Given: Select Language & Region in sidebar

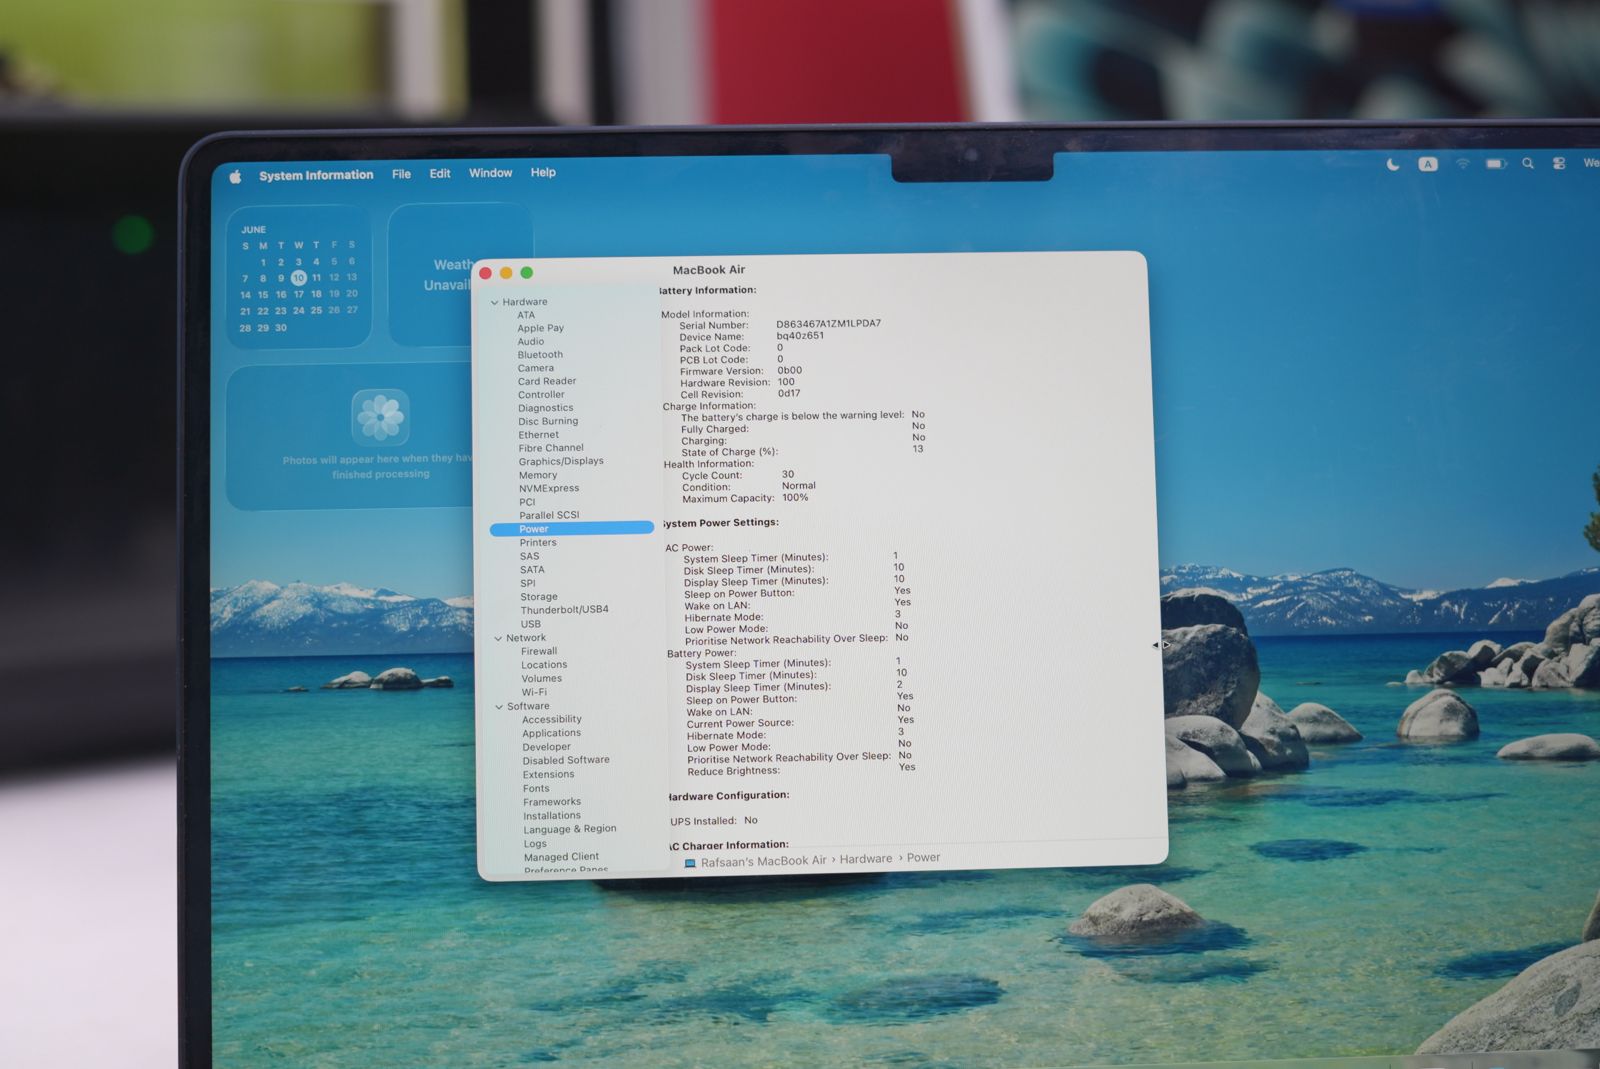Looking at the screenshot, I should point(570,829).
